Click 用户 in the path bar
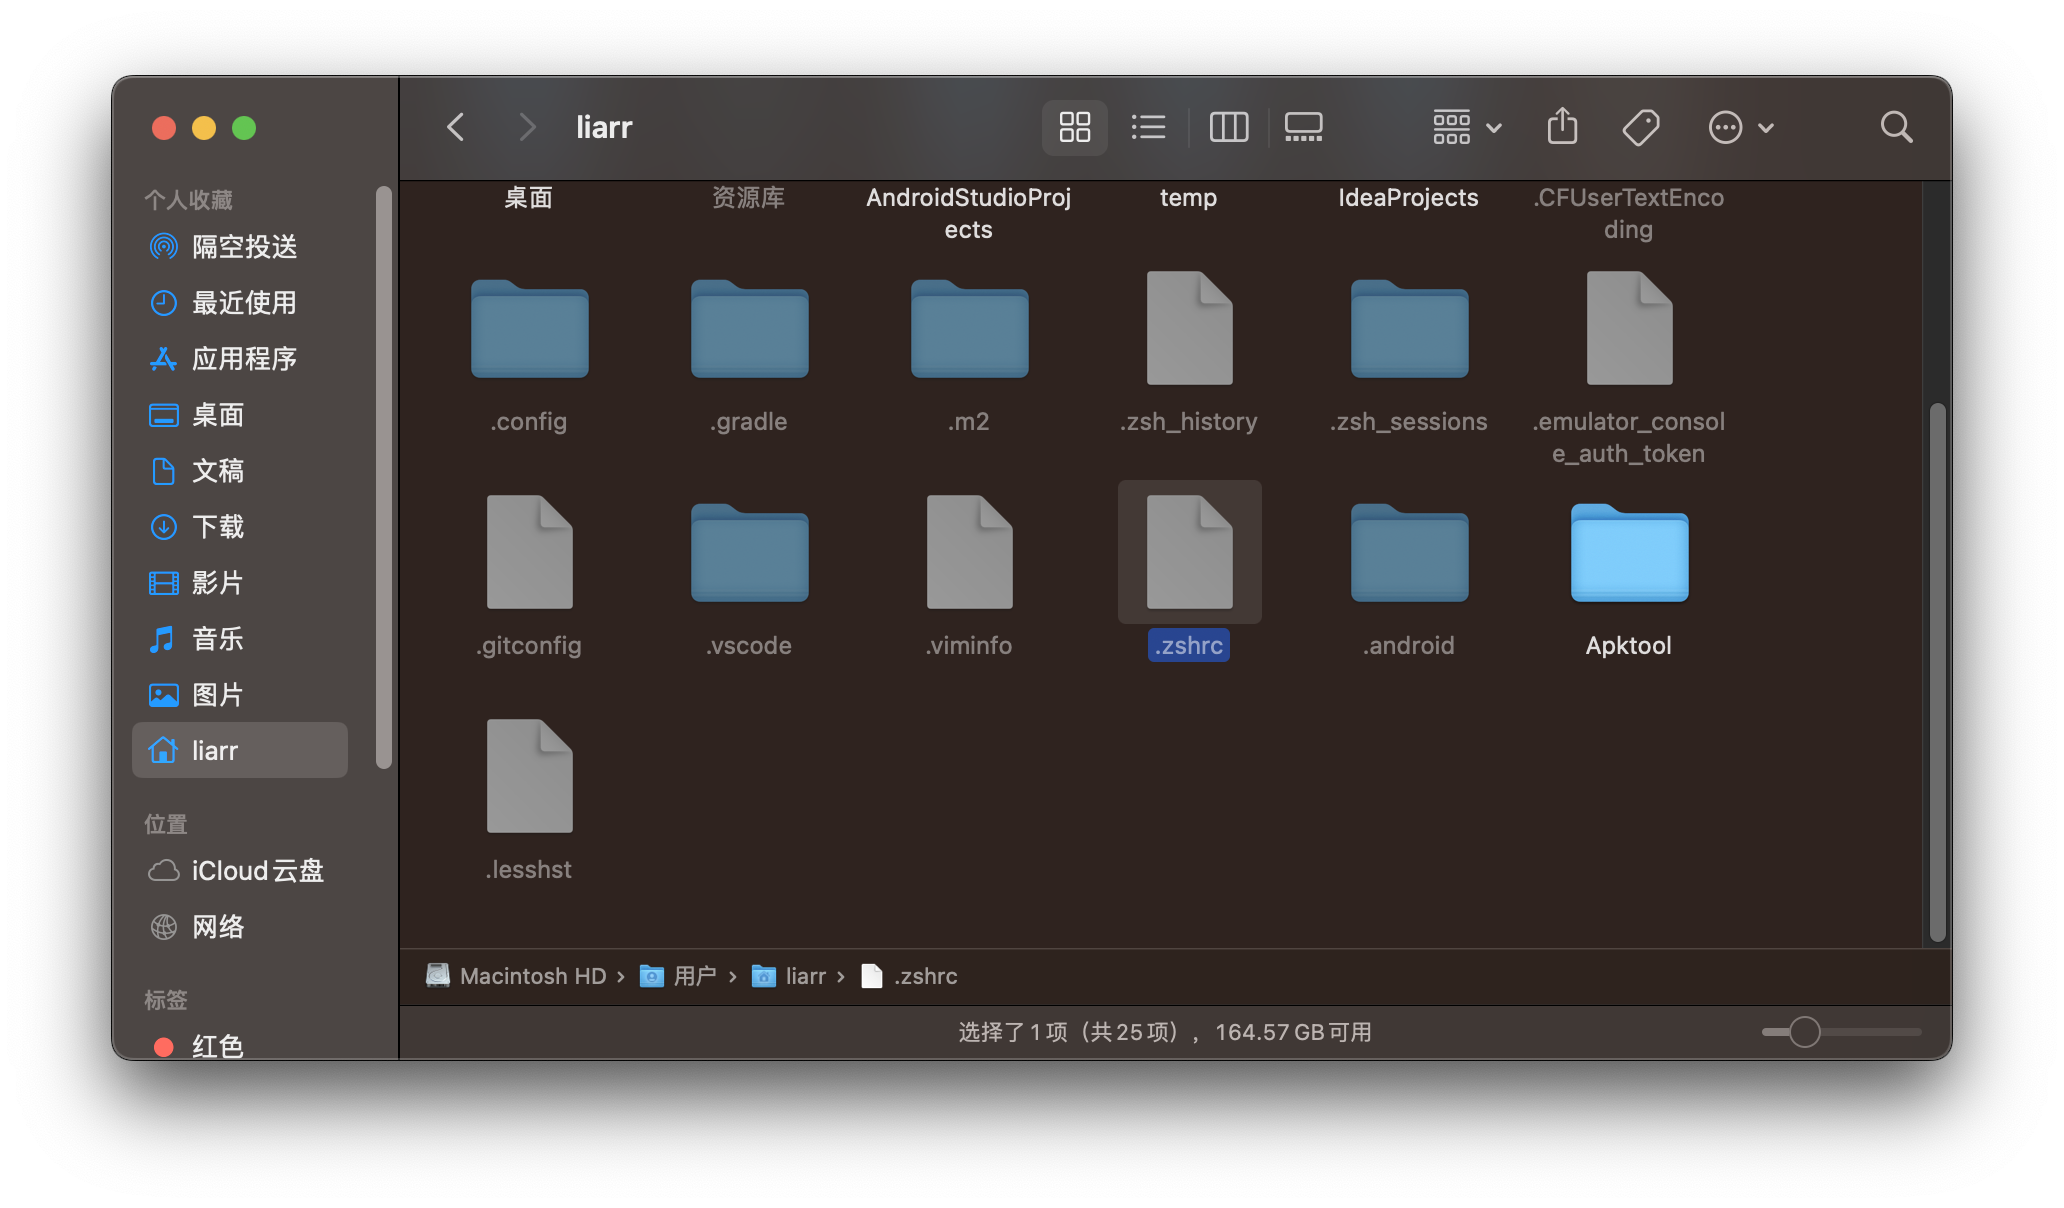The image size is (2064, 1208). click(x=678, y=976)
